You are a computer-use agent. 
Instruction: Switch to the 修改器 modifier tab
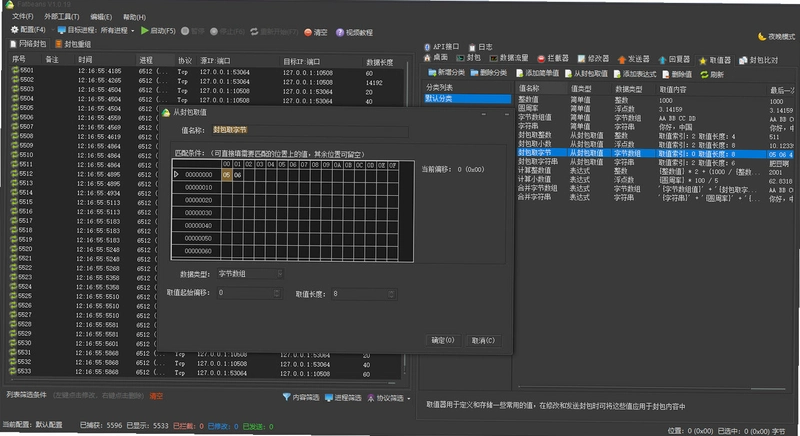tap(593, 59)
